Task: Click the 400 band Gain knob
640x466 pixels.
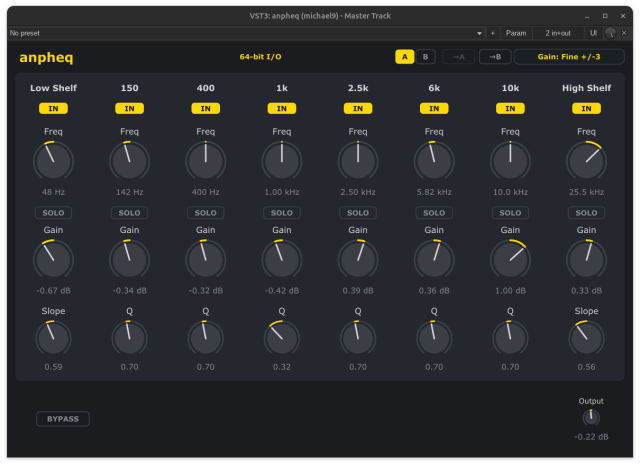Action: click(206, 260)
